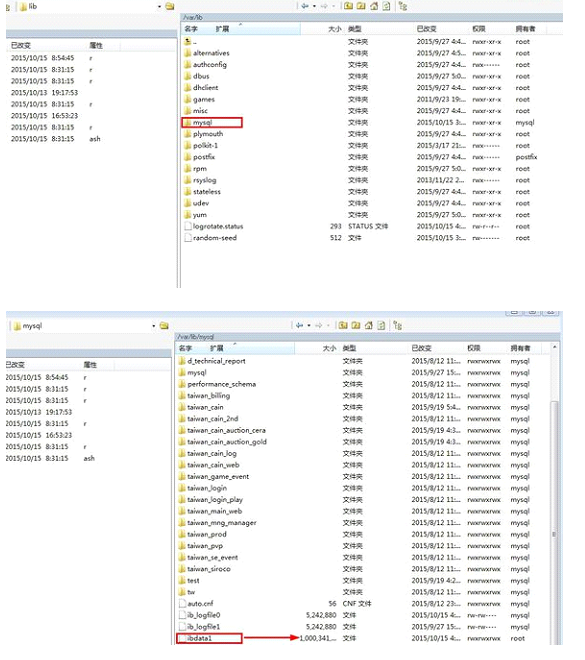Click the 拥有者 column header in the /var/lib/mysql panel
The width and height of the screenshot is (585, 660).
pos(520,349)
